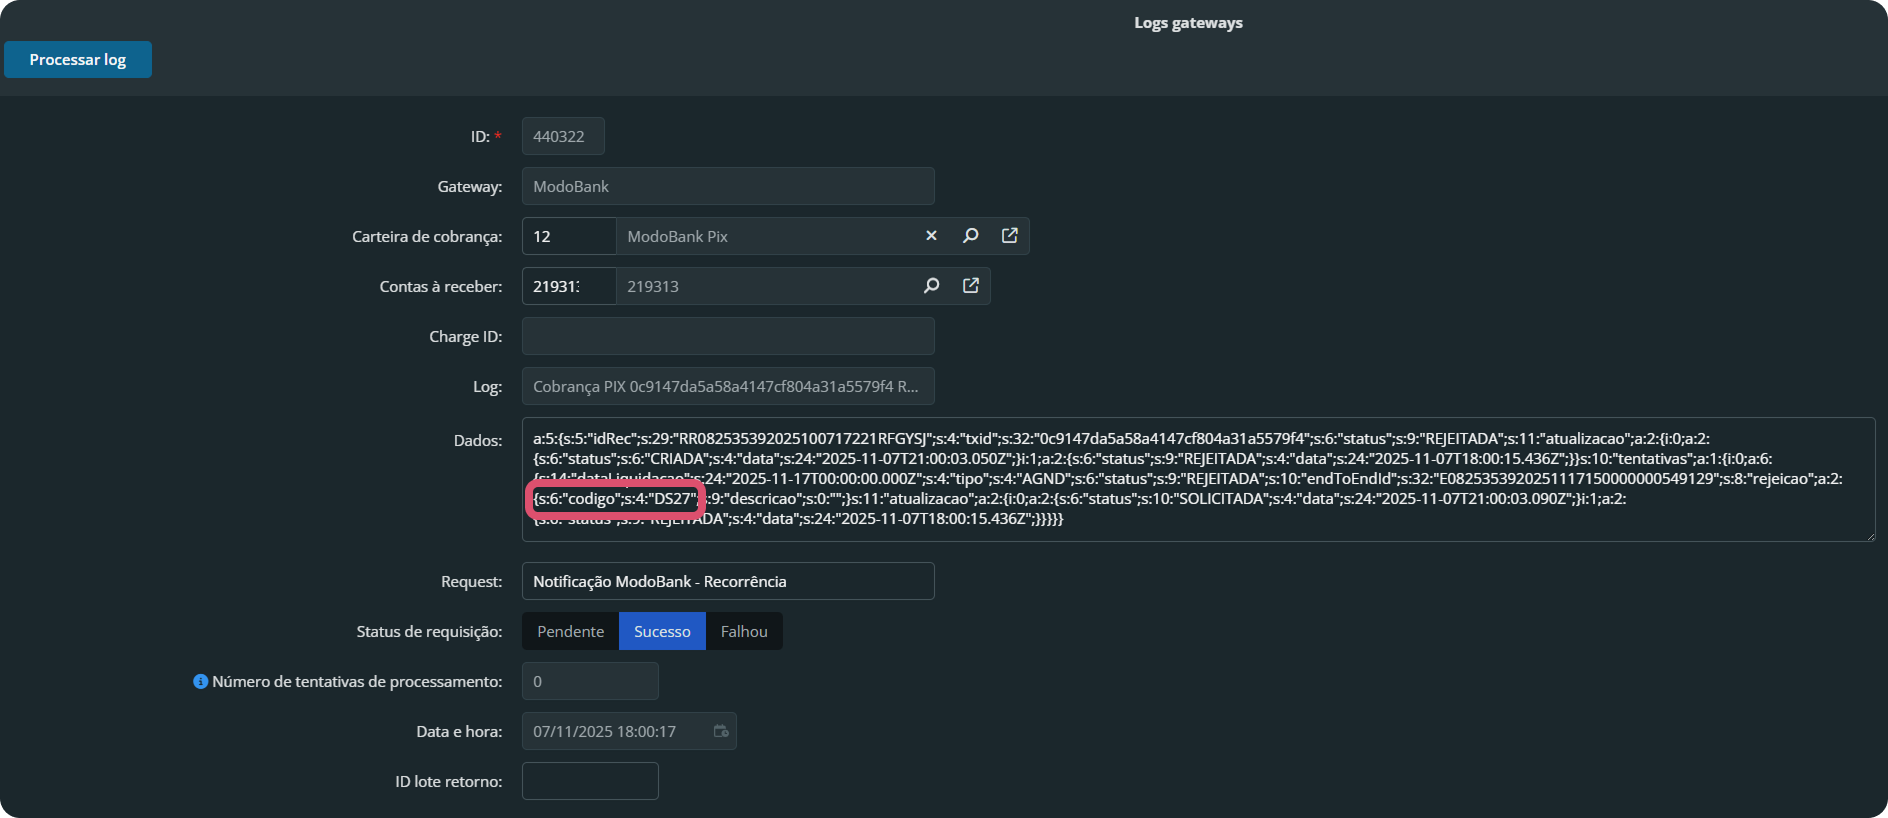Click the Log field with Cobrança PIX

coord(728,386)
